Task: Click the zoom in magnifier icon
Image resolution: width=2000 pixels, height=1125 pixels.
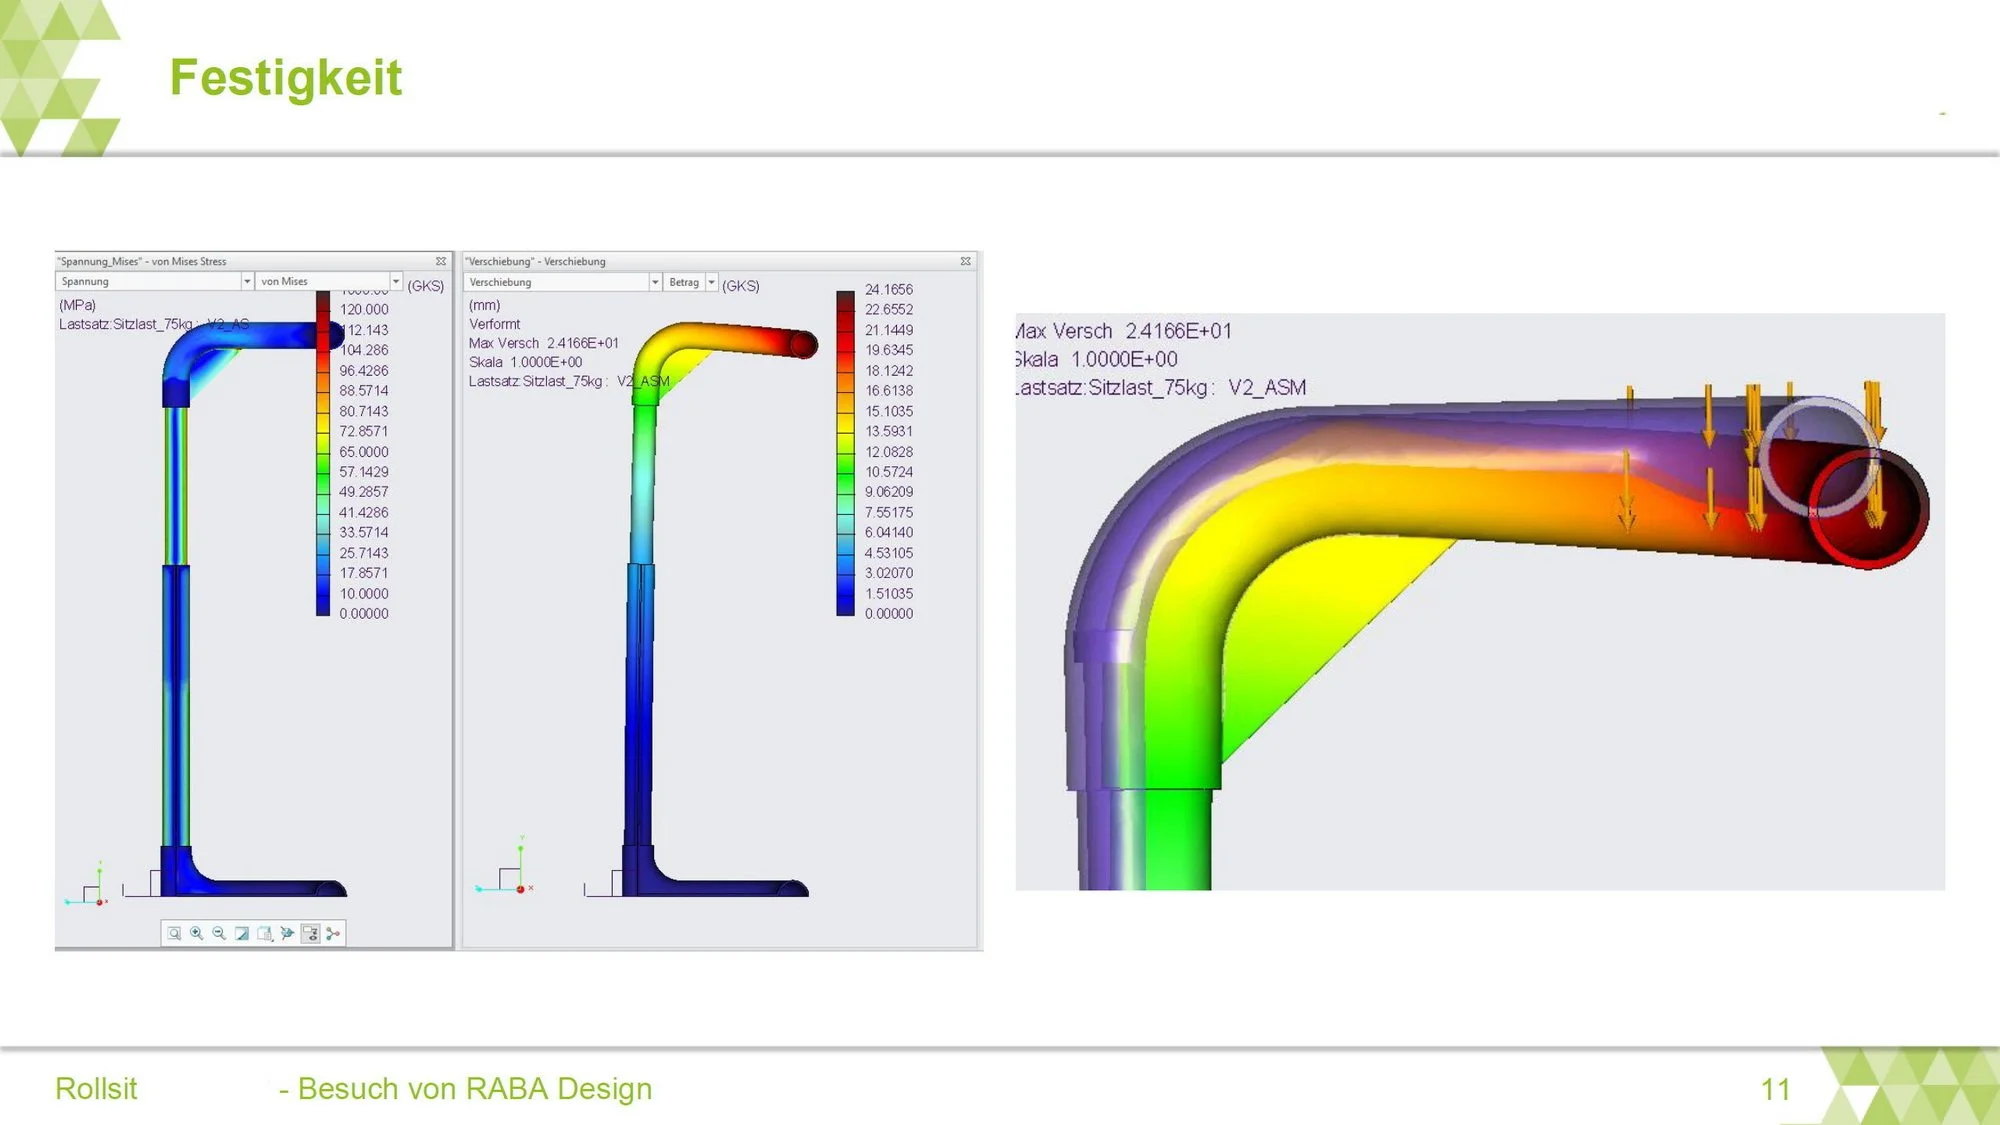Action: (x=197, y=933)
